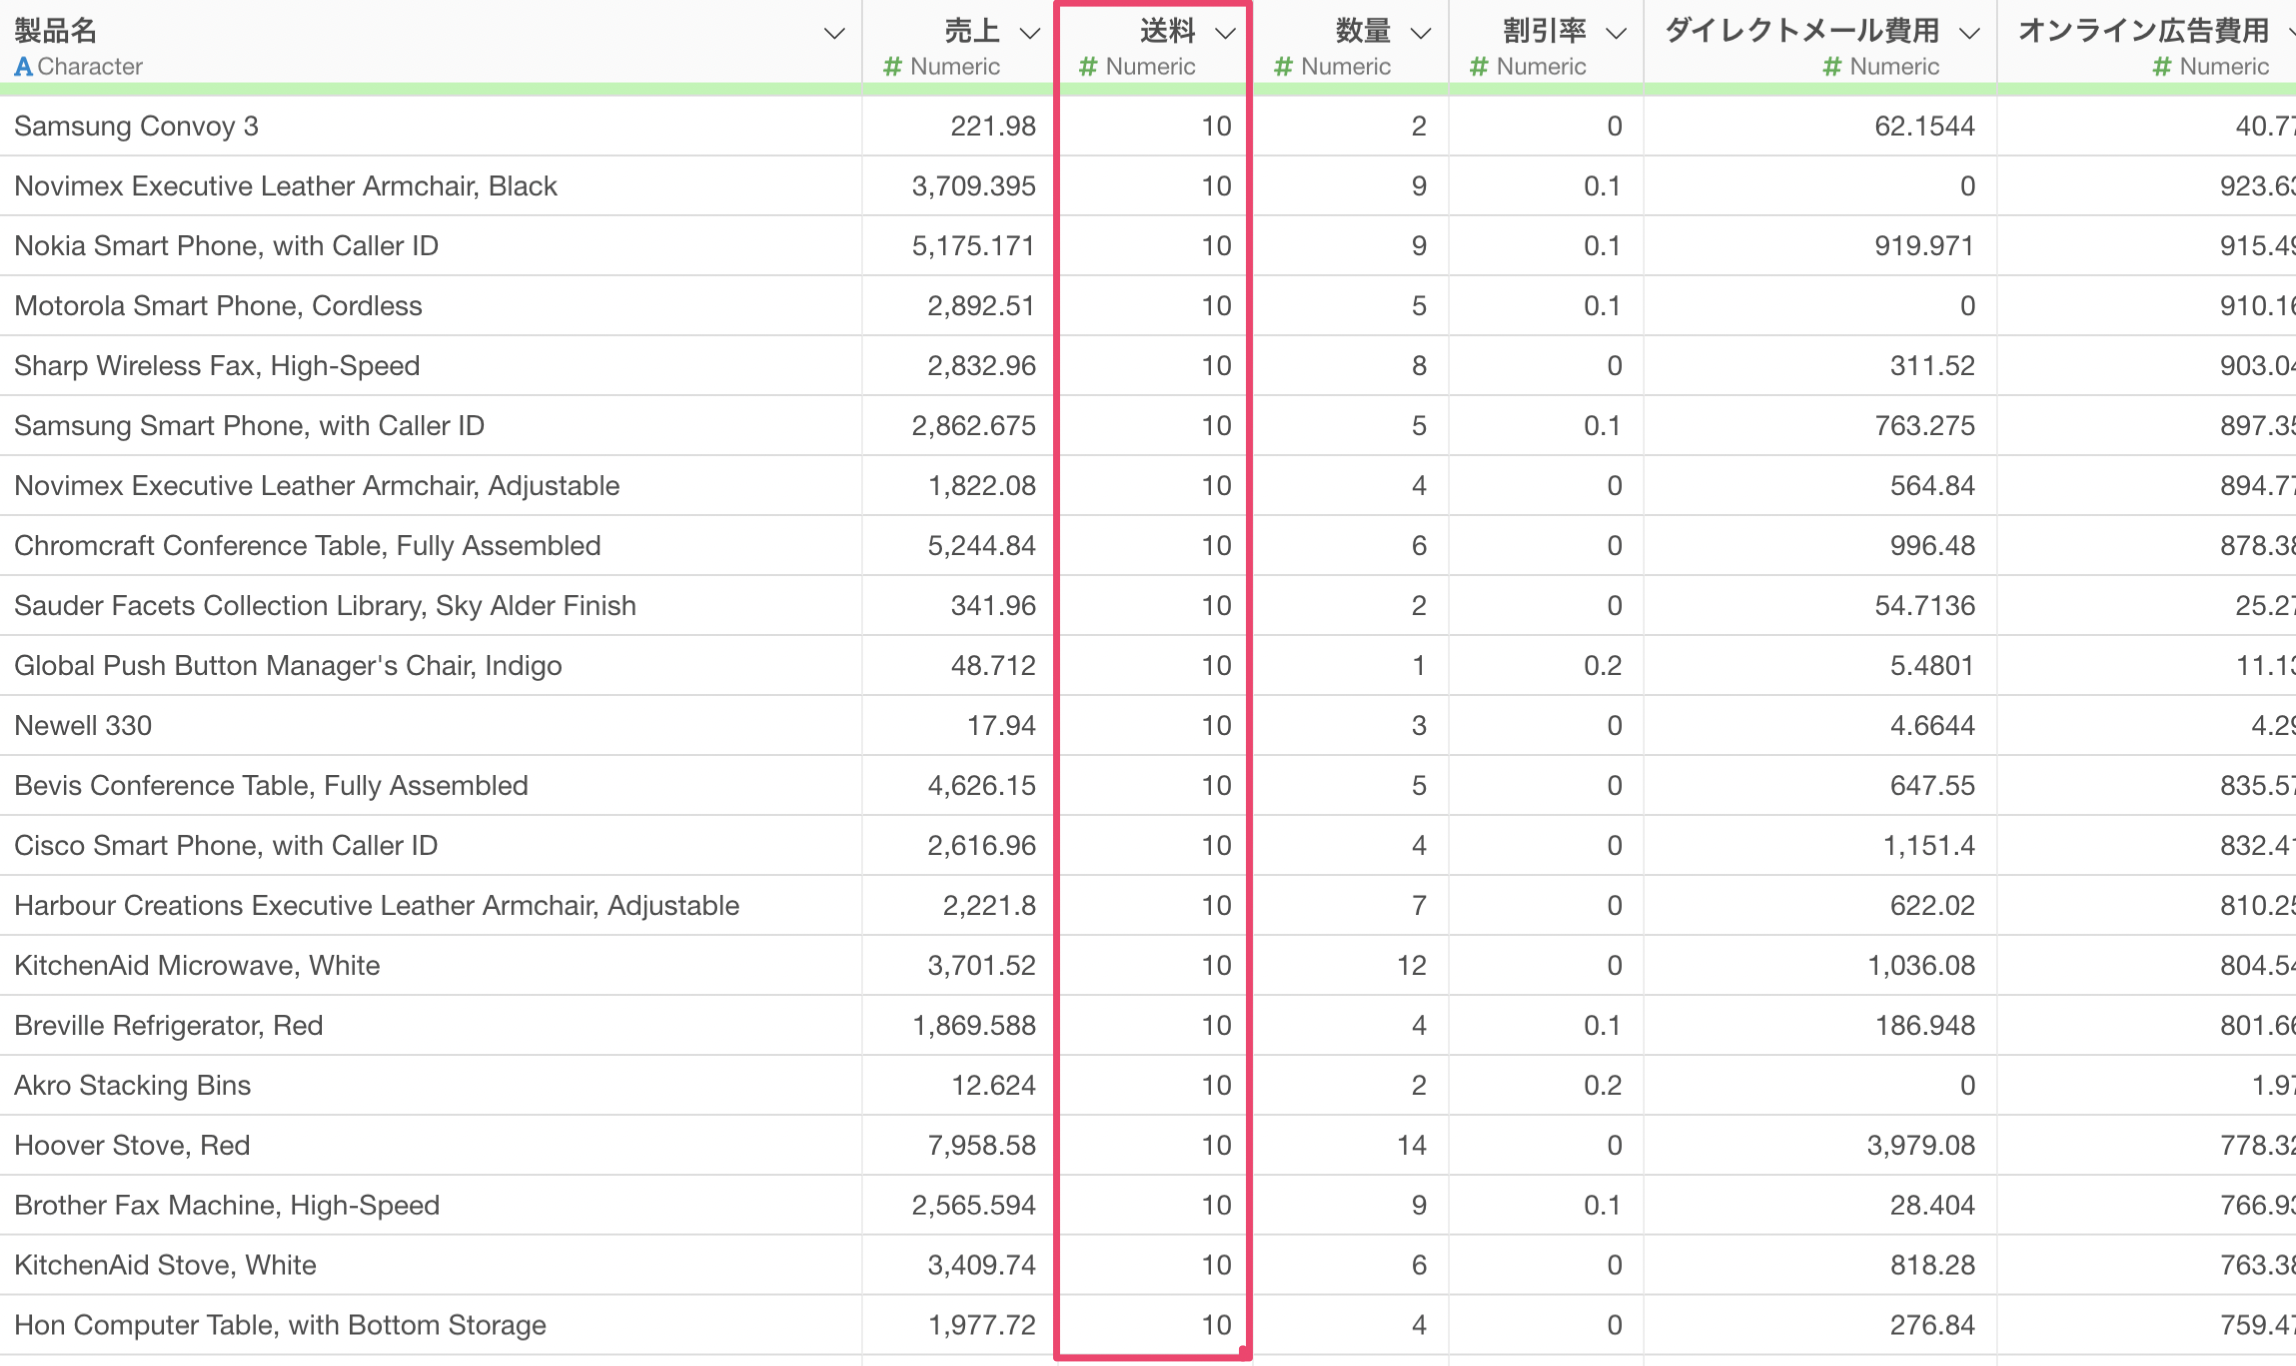This screenshot has width=2296, height=1366.
Task: Open the 送料 column dropdown arrow
Action: 1225,34
